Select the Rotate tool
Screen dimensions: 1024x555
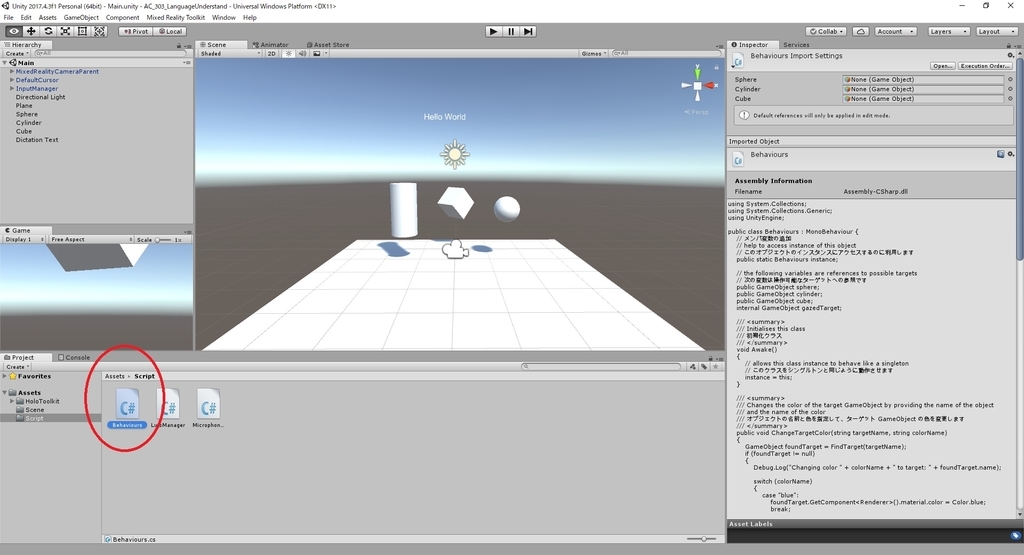click(x=48, y=31)
